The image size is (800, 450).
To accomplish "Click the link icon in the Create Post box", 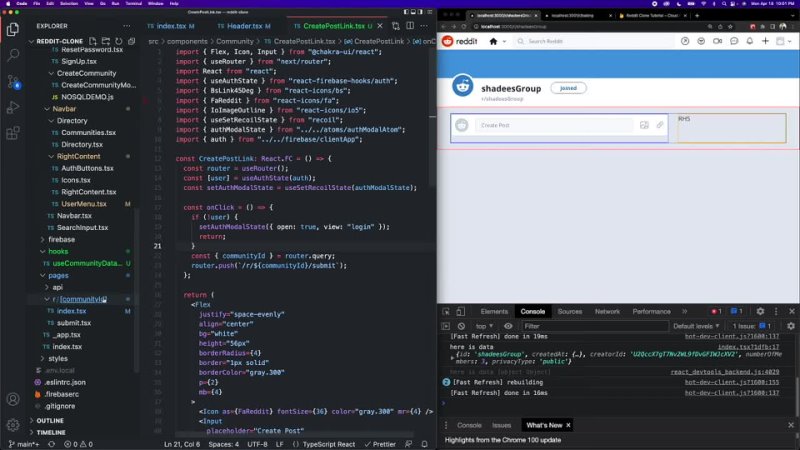I will pyautogui.click(x=660, y=125).
